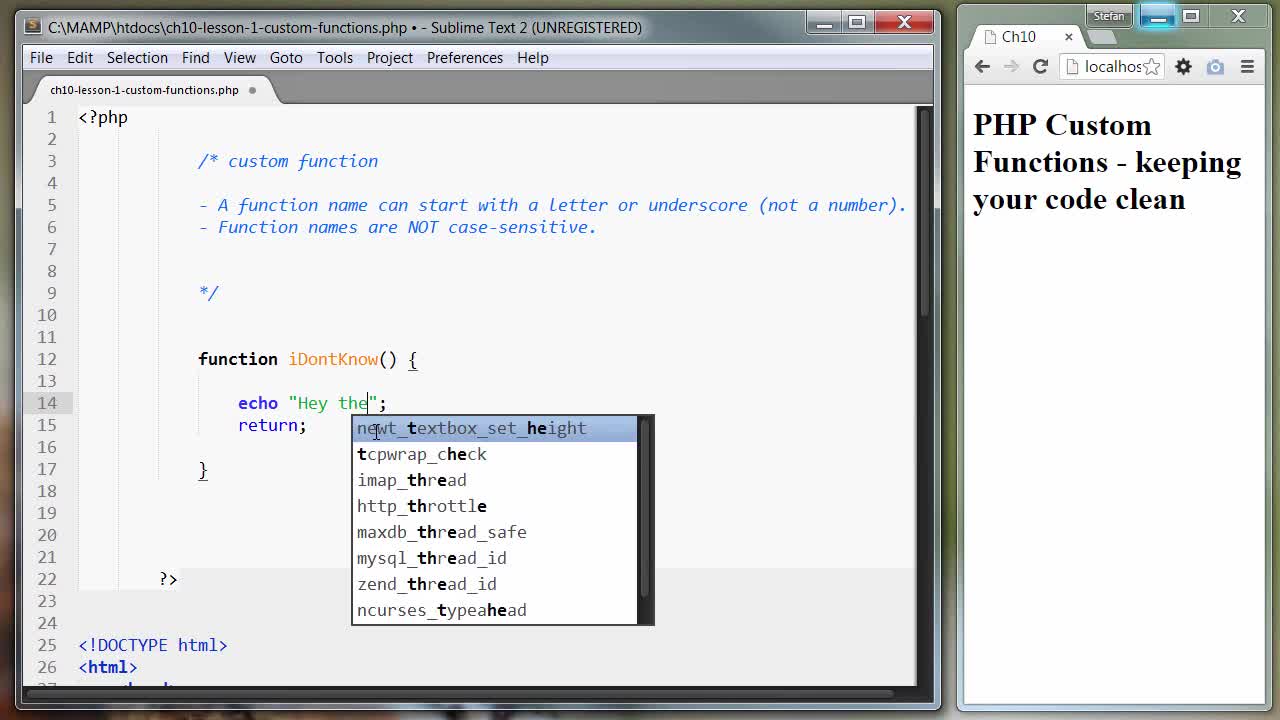Choose mysql_thread_id autocomplete suggestion
1280x720 pixels.
(x=495, y=558)
